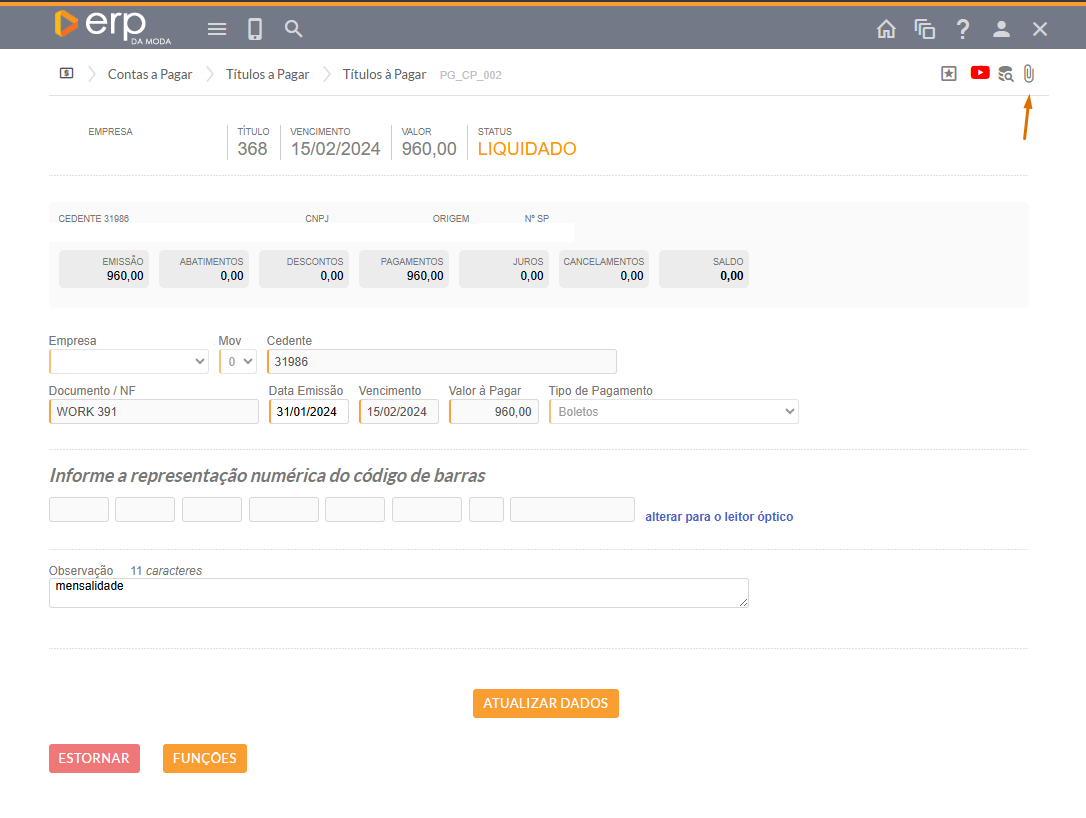This screenshot has width=1086, height=818.
Task: Click the attachment paperclip icon
Action: coord(1029,73)
